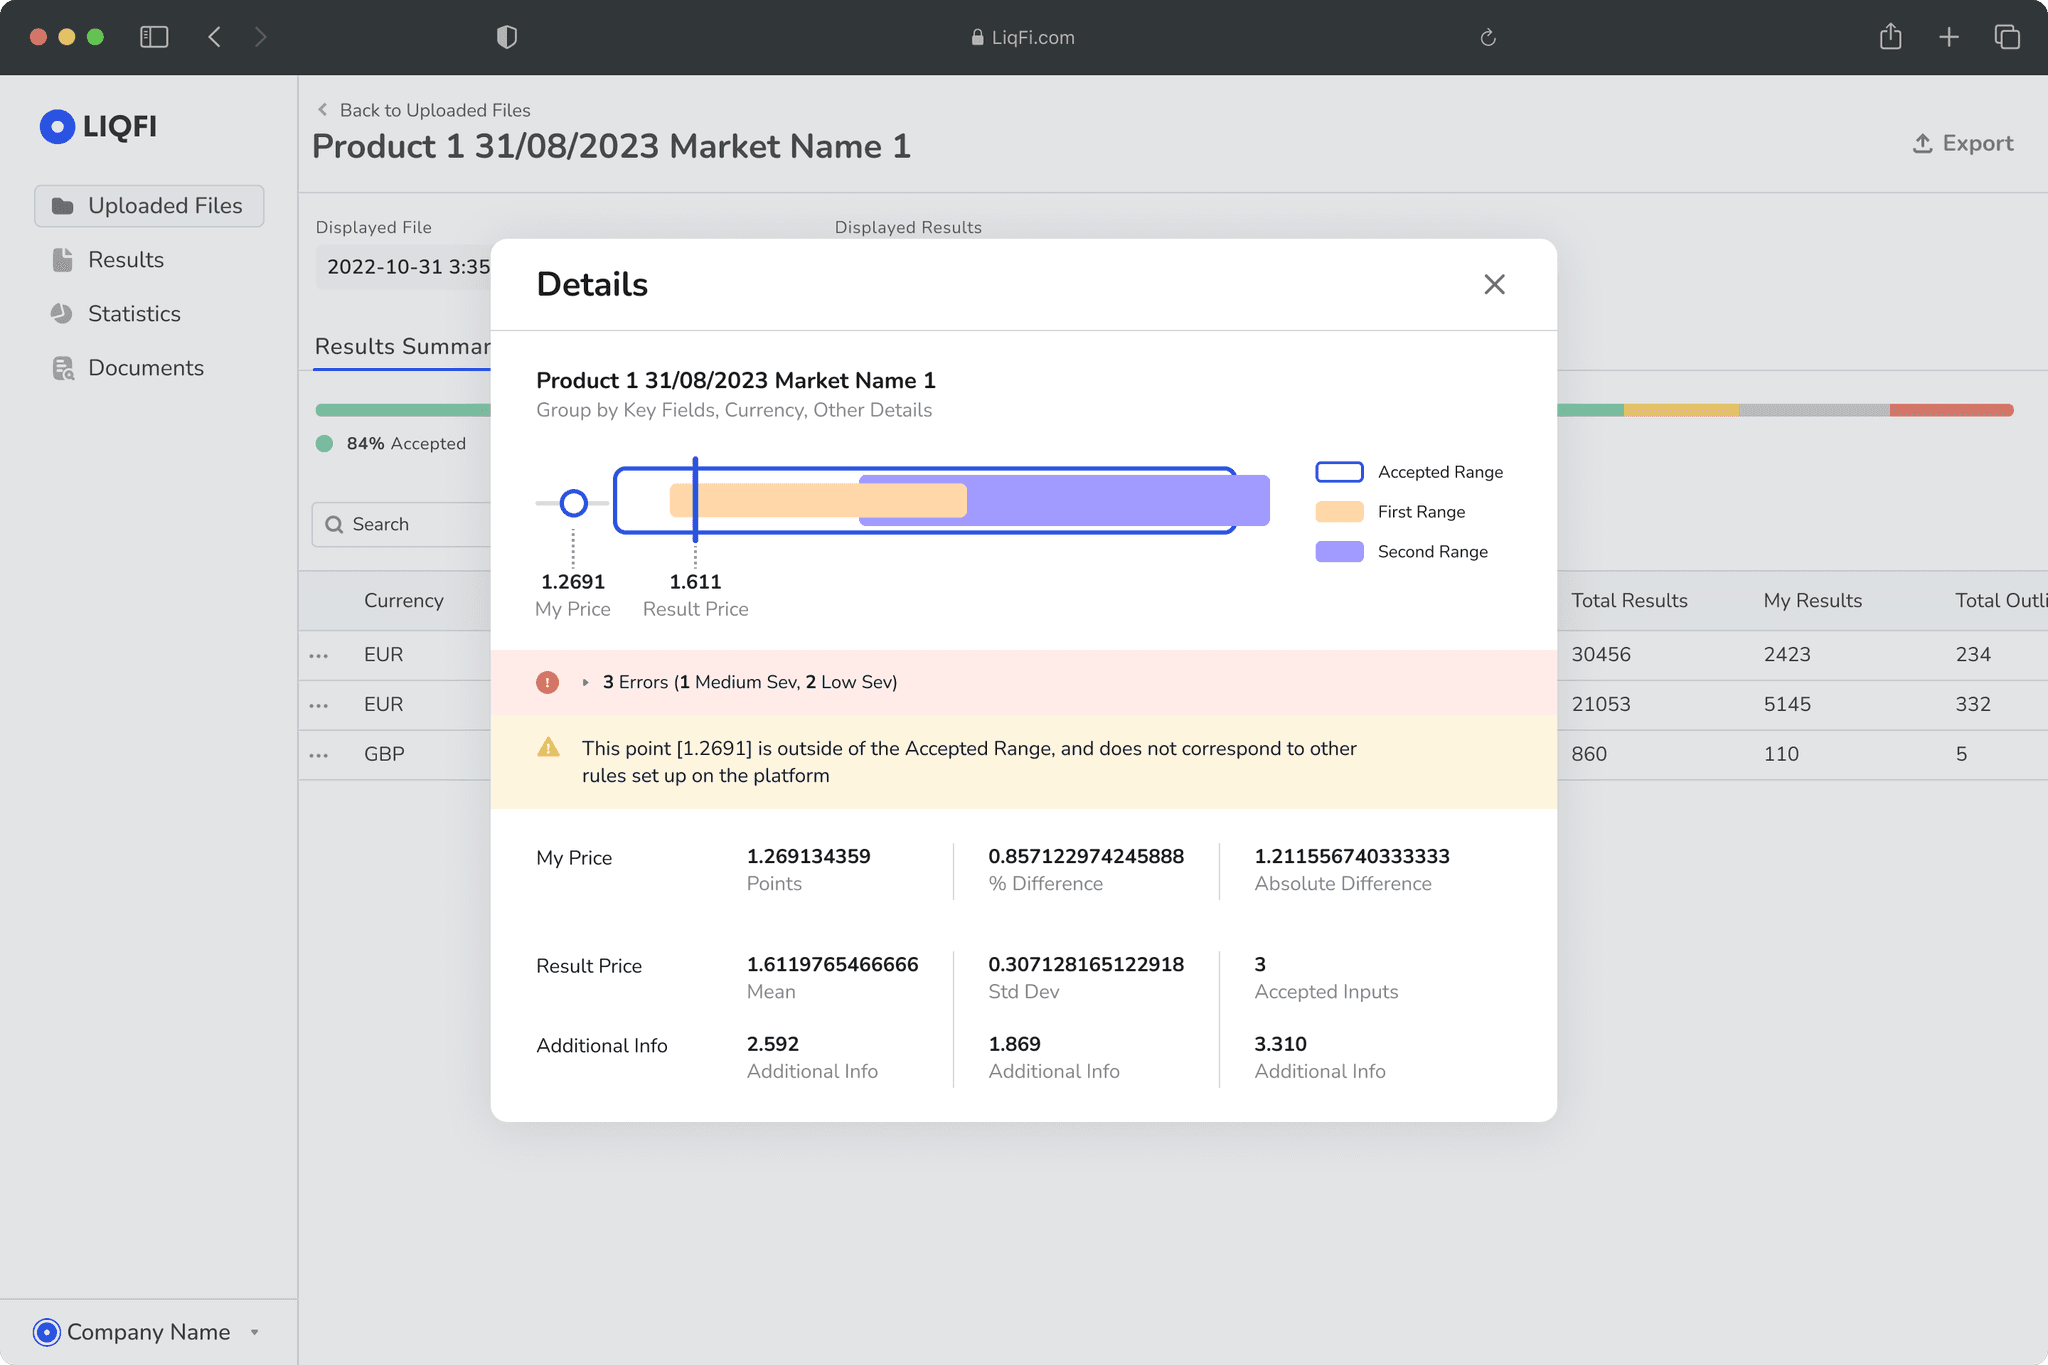This screenshot has height=1365, width=2048.
Task: Toggle the browser sidebar icon
Action: 154,37
